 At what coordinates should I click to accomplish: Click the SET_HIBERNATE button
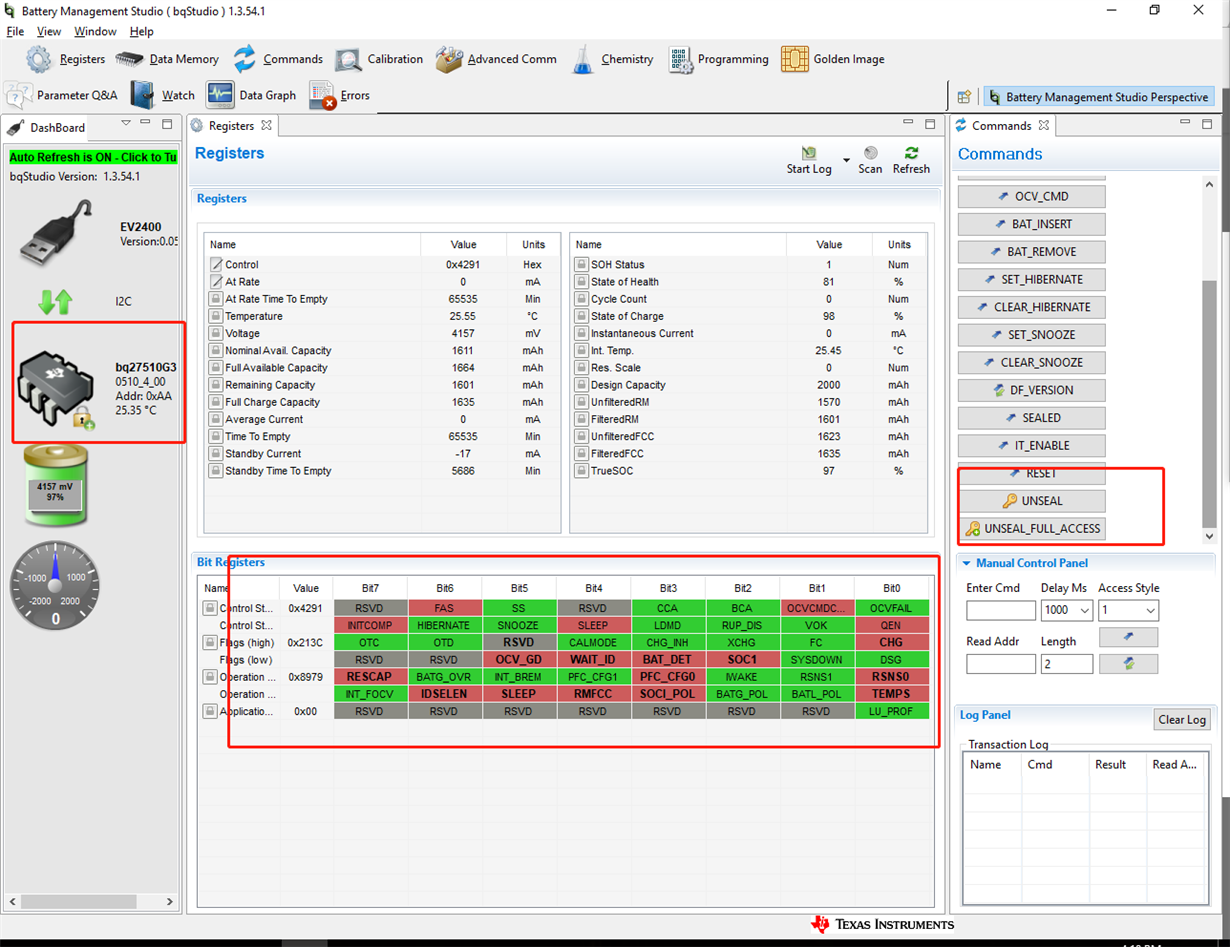pos(1032,279)
